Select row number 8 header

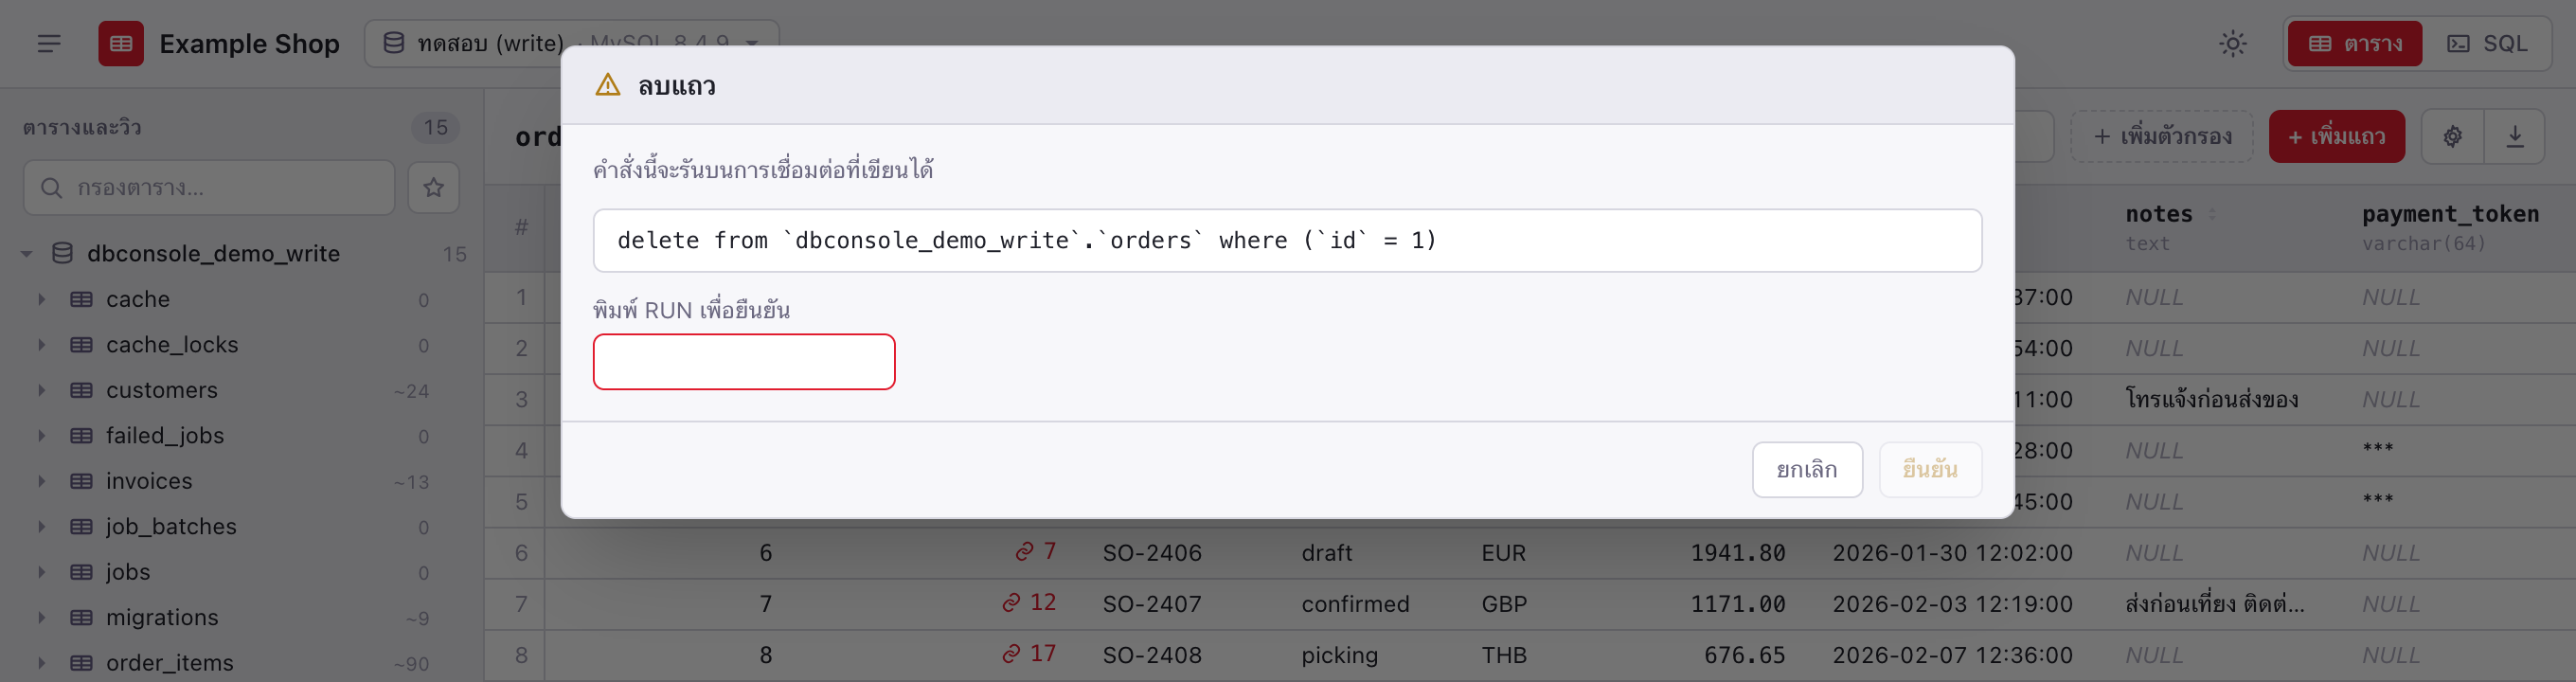[x=521, y=655]
